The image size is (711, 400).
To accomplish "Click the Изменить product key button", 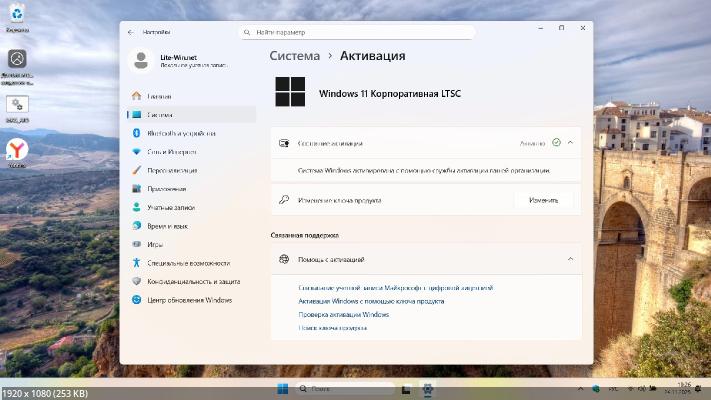I will (x=543, y=200).
